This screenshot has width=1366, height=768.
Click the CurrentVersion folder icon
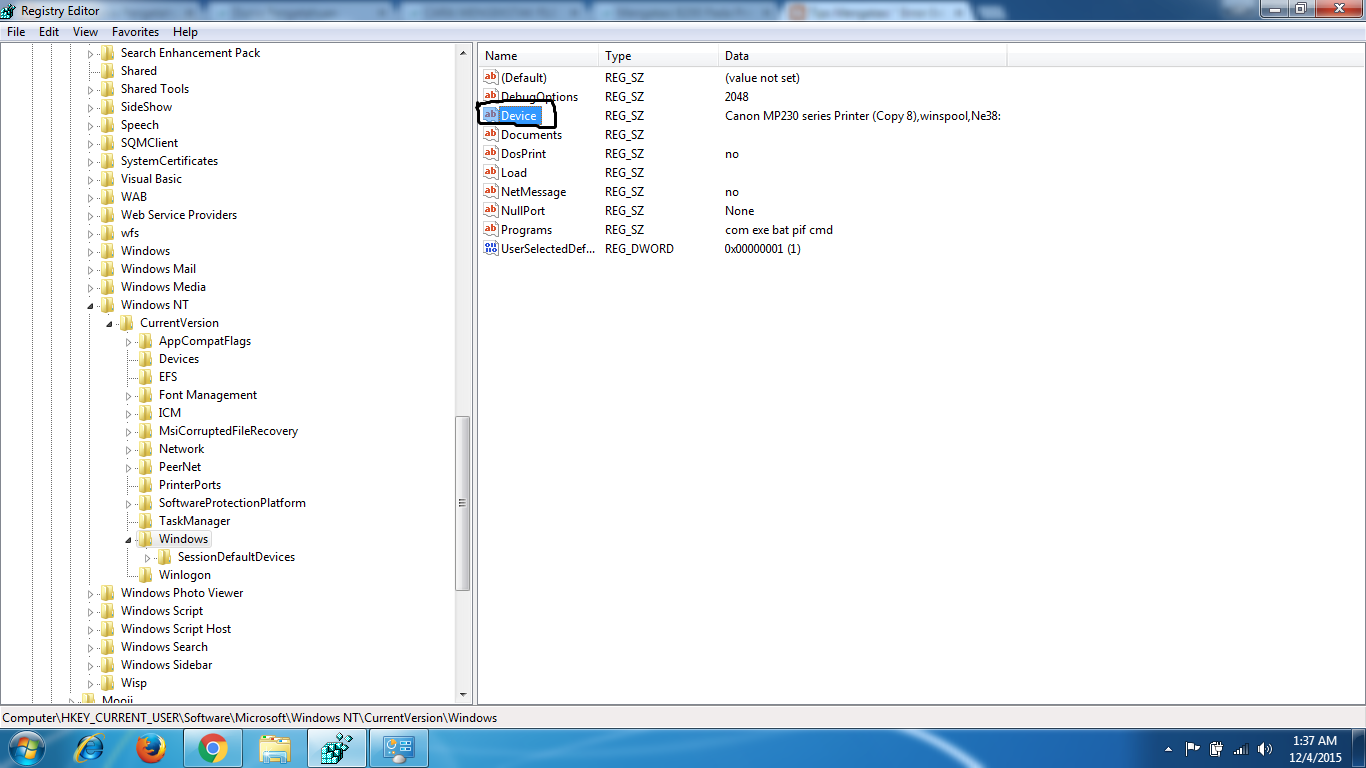point(126,323)
